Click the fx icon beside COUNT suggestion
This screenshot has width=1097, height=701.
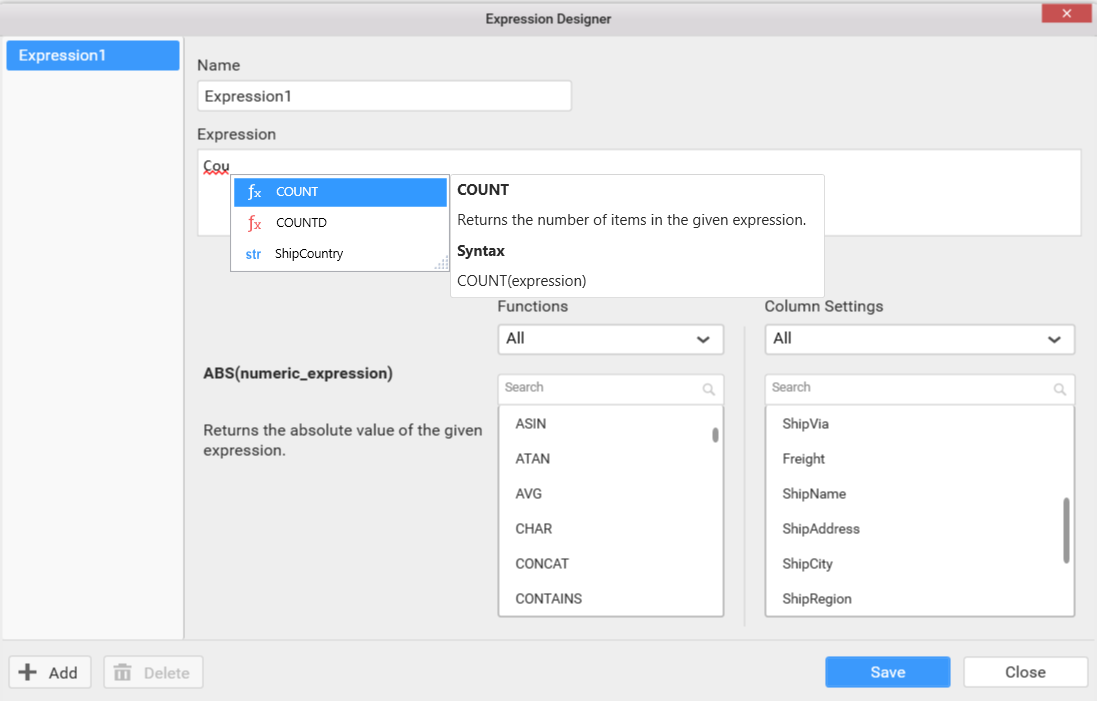point(254,192)
